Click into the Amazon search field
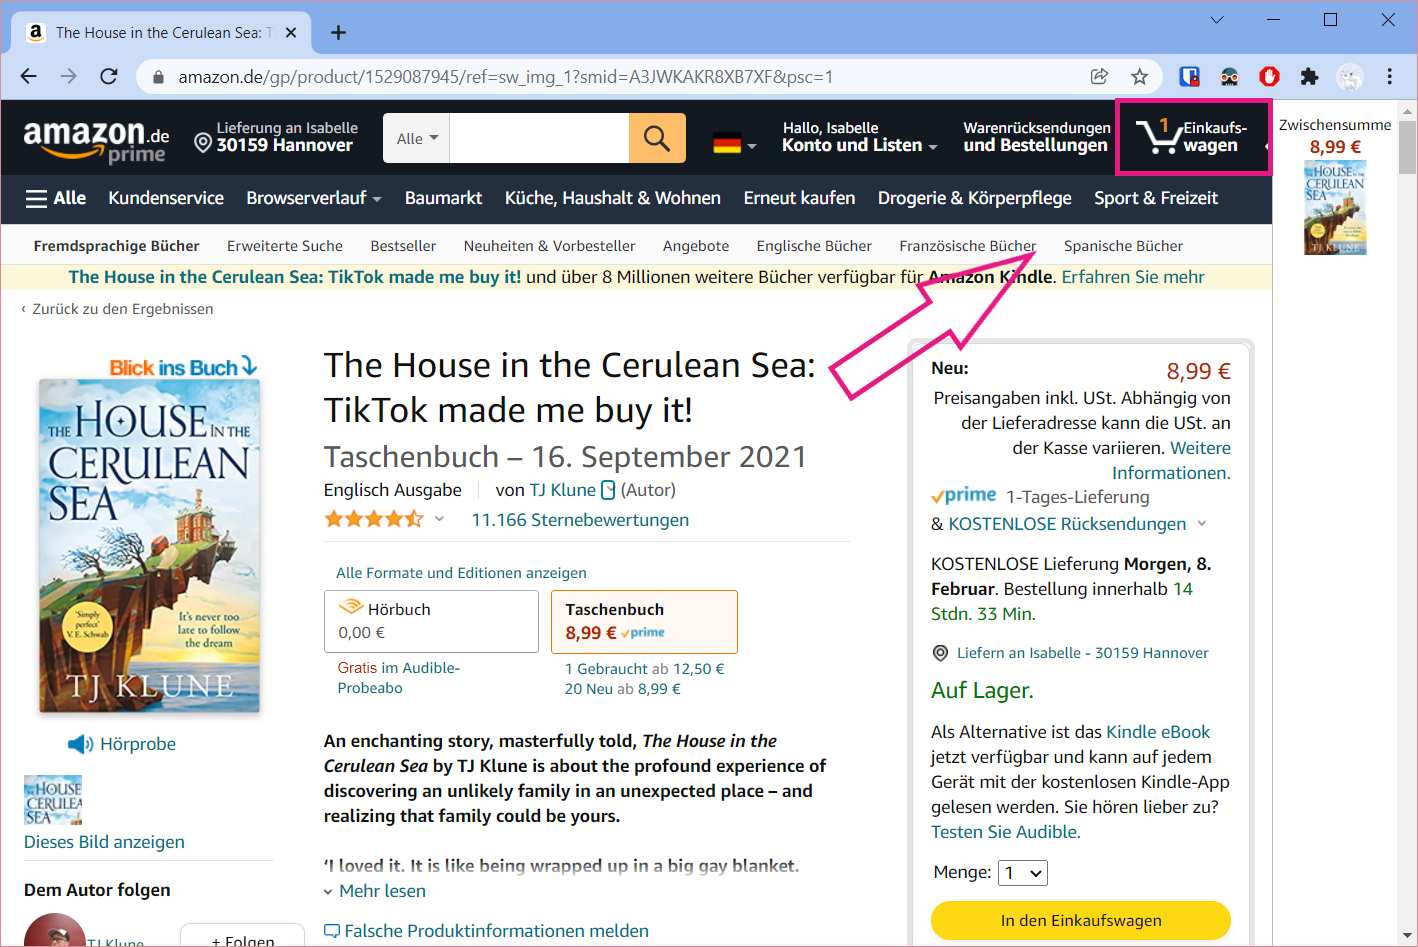This screenshot has width=1418, height=947. pyautogui.click(x=539, y=138)
